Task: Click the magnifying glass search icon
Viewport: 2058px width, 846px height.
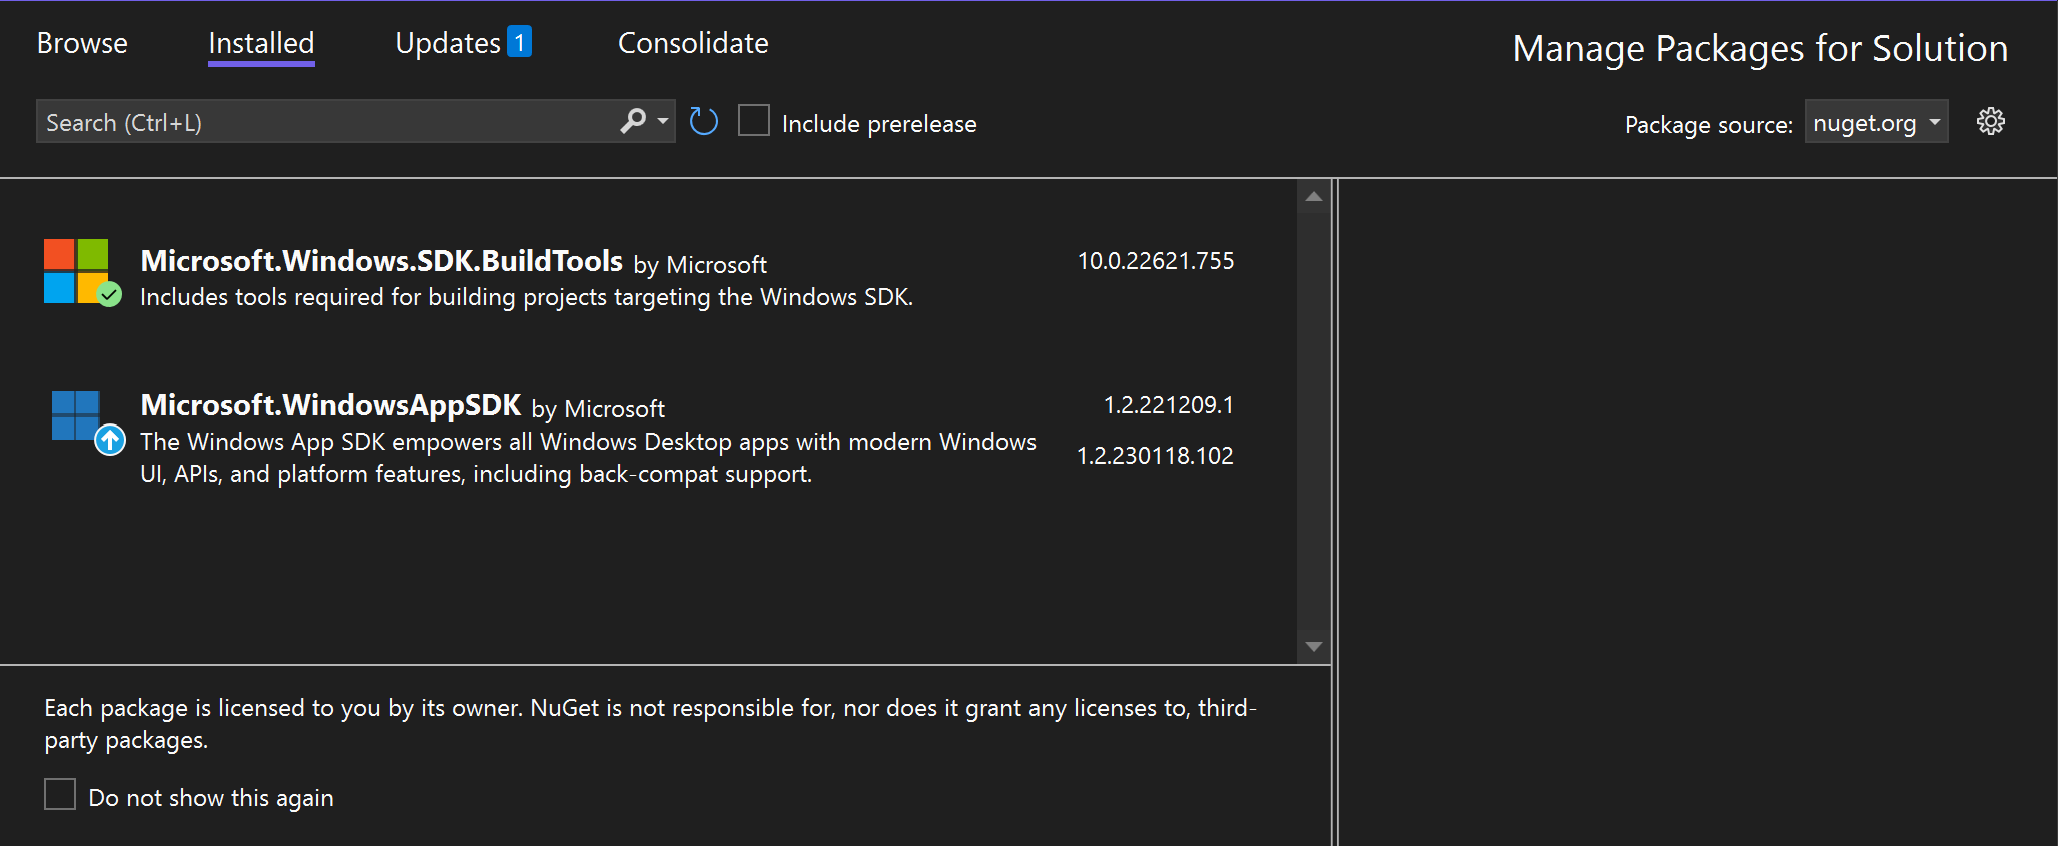Action: point(633,121)
